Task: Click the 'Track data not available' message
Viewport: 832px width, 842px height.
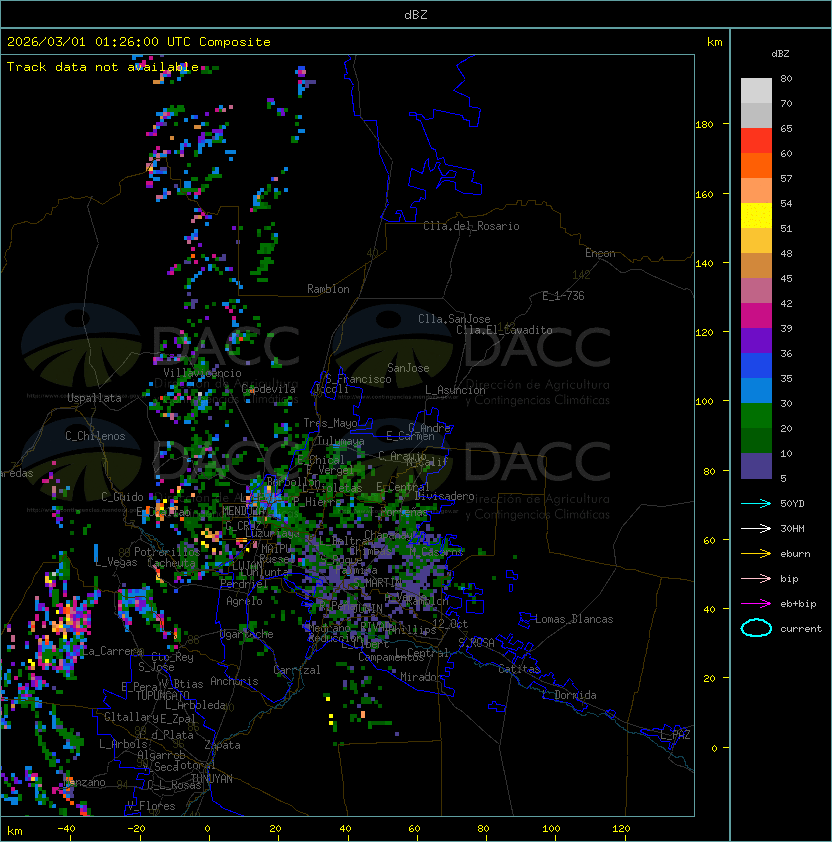Action: pyautogui.click(x=103, y=67)
